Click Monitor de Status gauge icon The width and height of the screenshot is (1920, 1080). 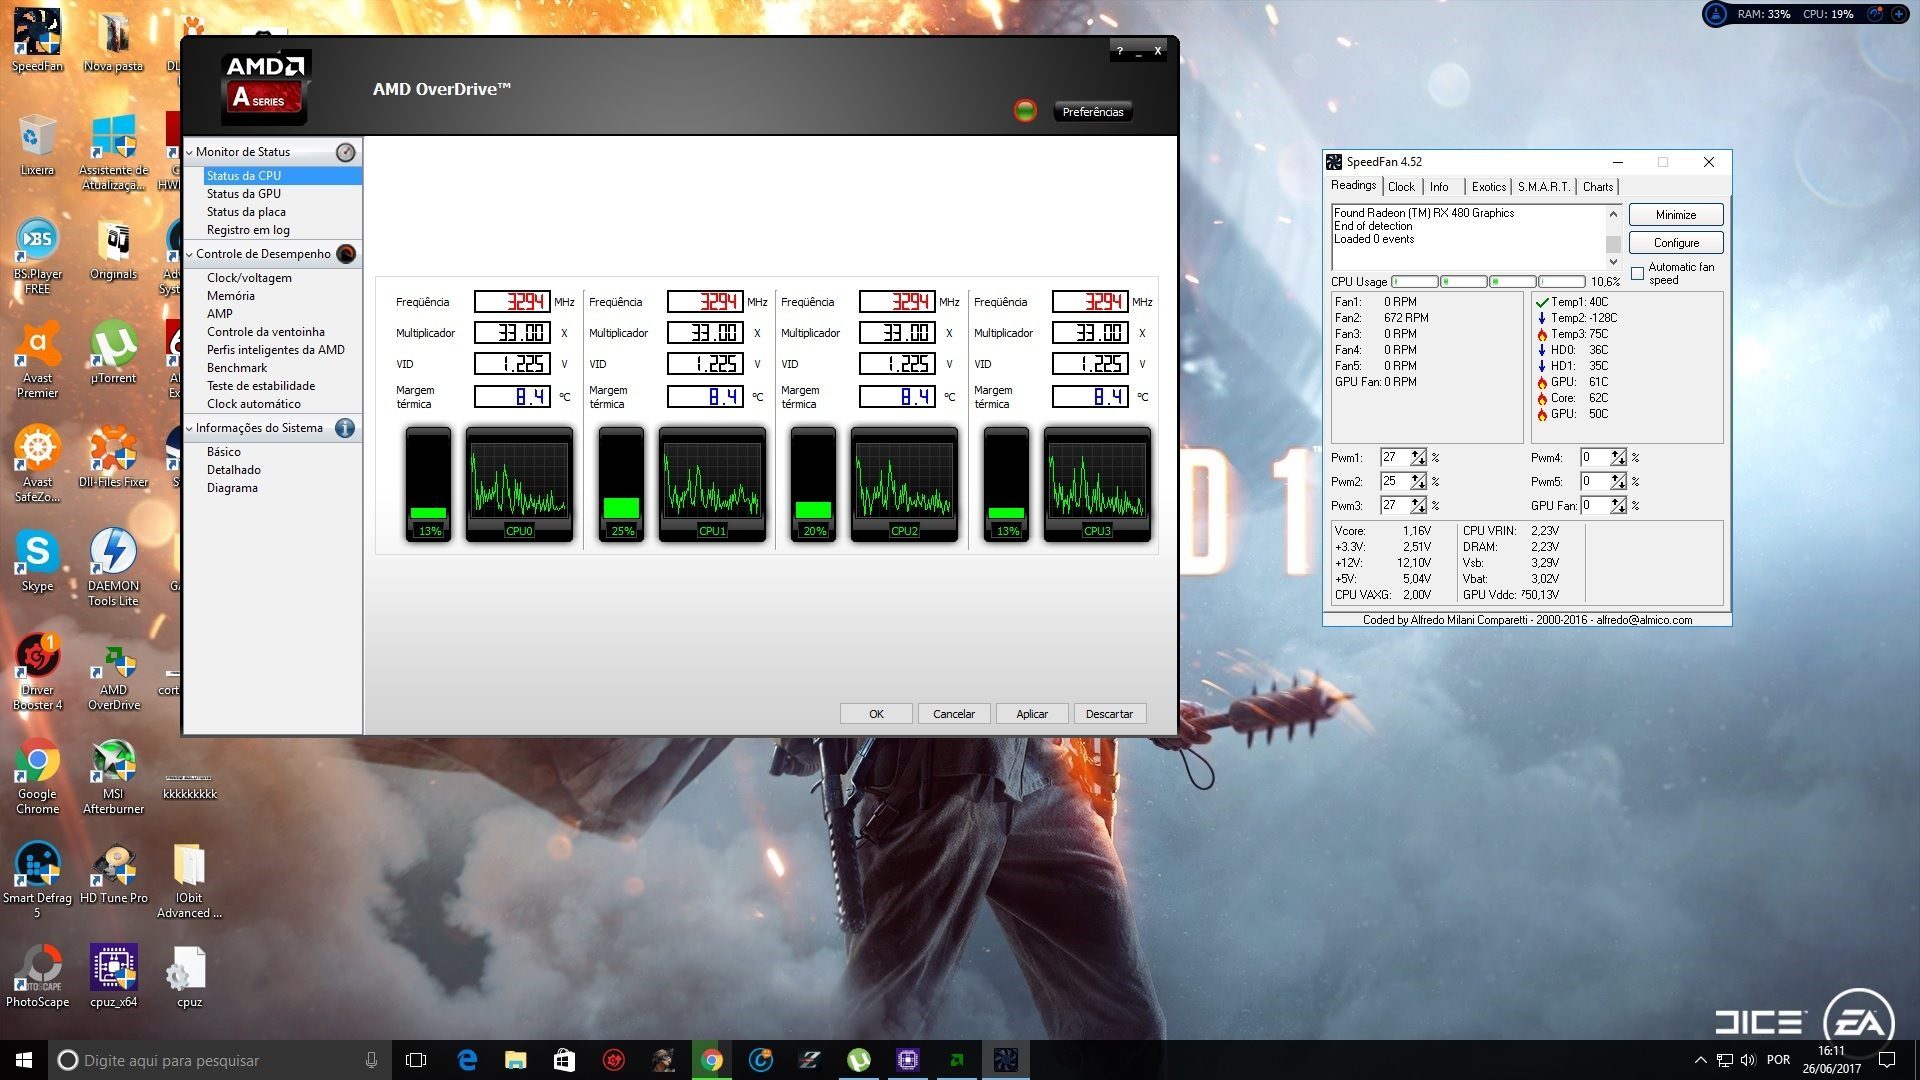345,152
